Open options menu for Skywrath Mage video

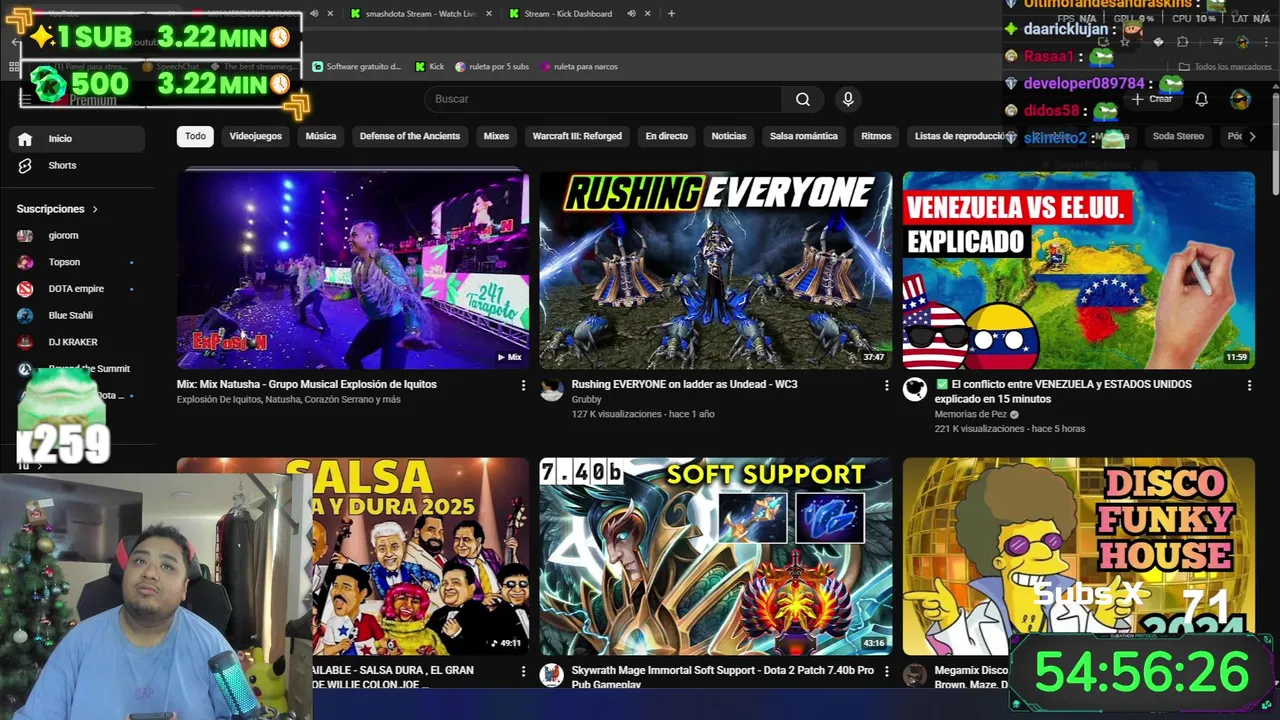coord(886,671)
